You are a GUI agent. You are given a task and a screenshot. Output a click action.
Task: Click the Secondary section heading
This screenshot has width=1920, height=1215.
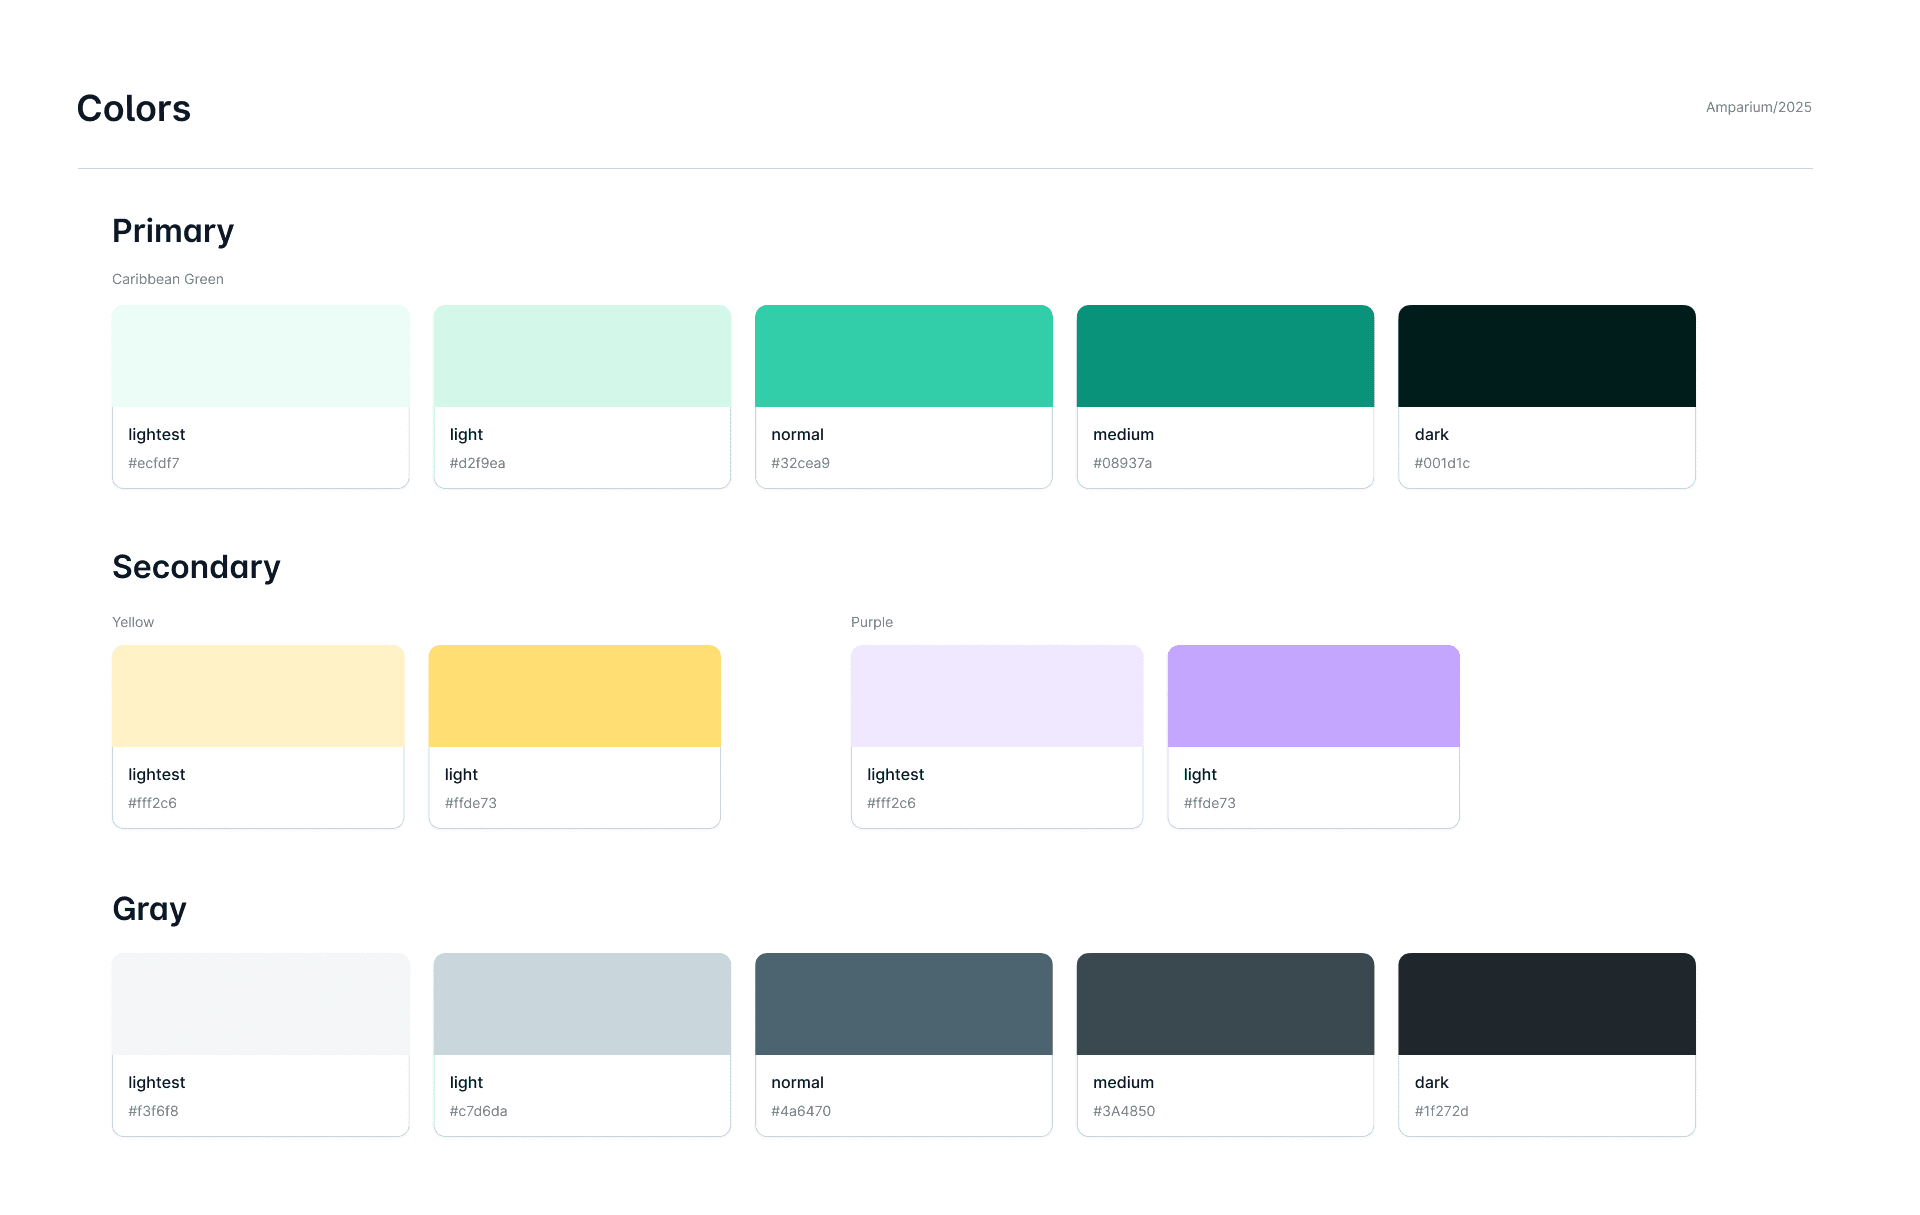[x=196, y=567]
